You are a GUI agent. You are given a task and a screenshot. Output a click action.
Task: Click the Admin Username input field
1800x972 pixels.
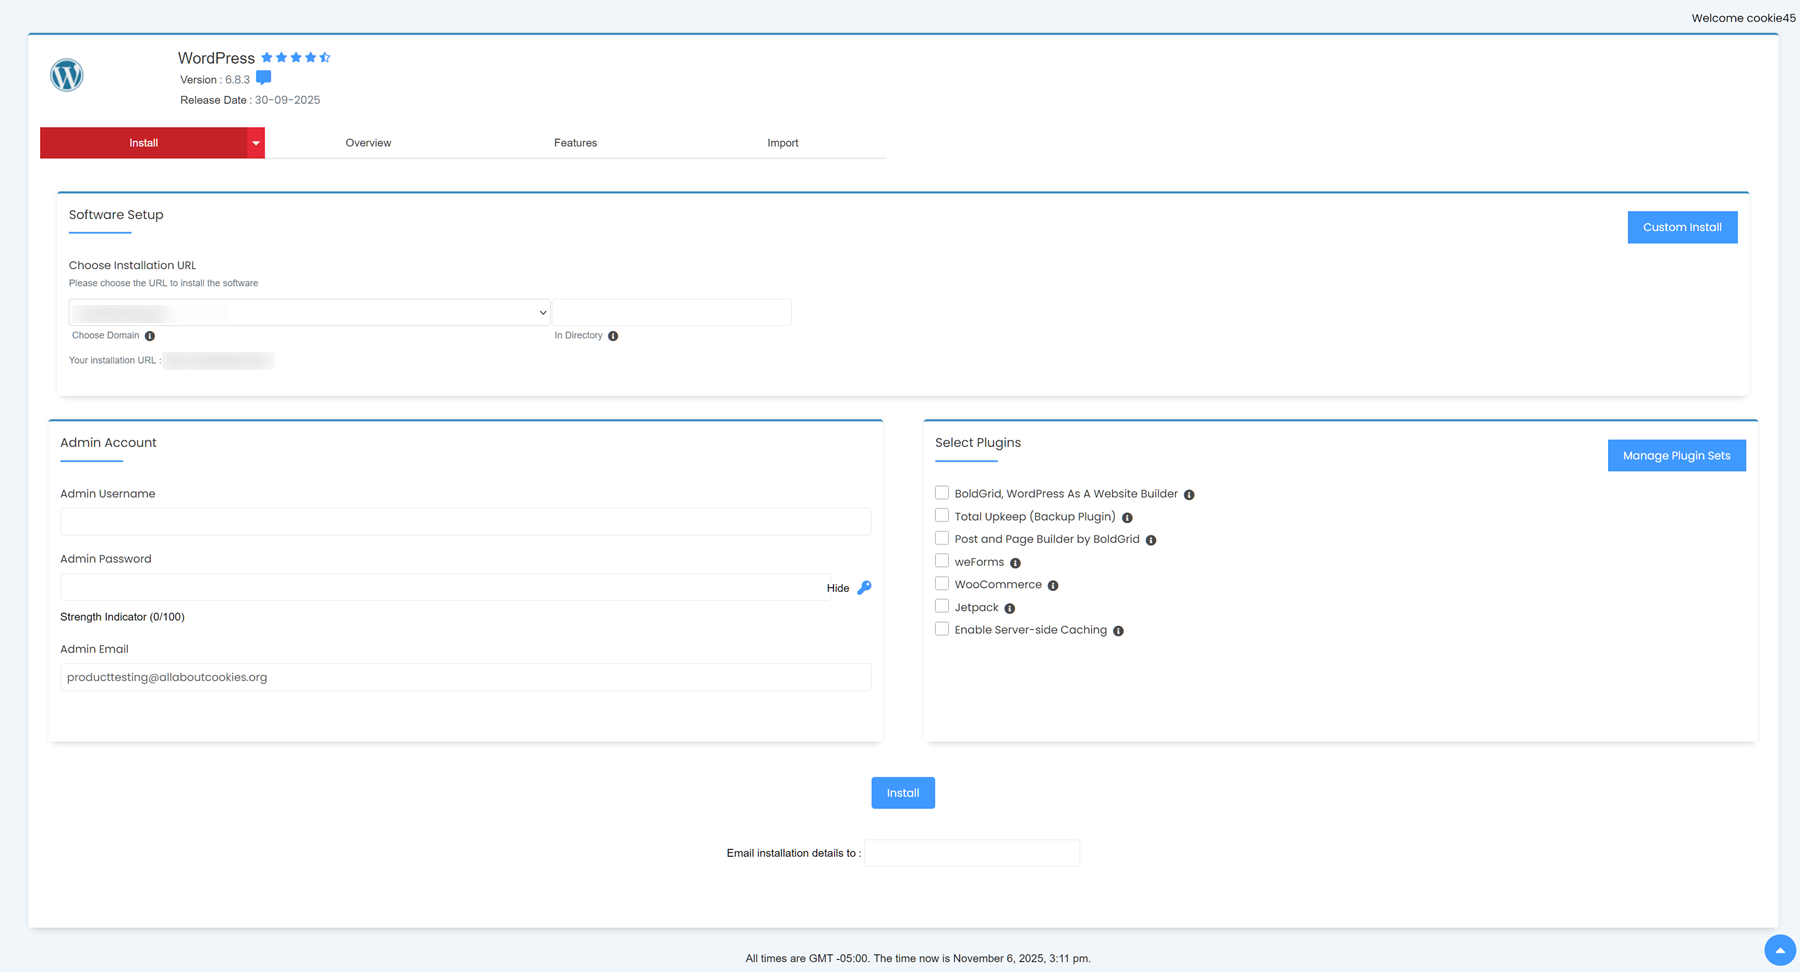click(465, 521)
